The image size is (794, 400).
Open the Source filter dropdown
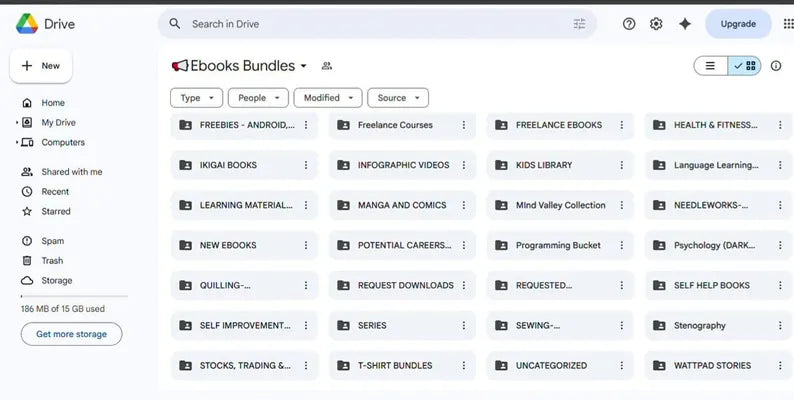[x=398, y=98]
